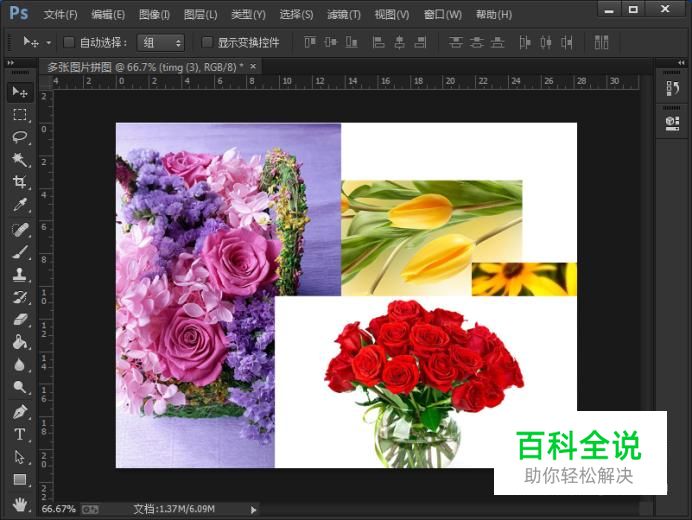Click align left edges icon
This screenshot has width=692, height=520.
(378, 42)
